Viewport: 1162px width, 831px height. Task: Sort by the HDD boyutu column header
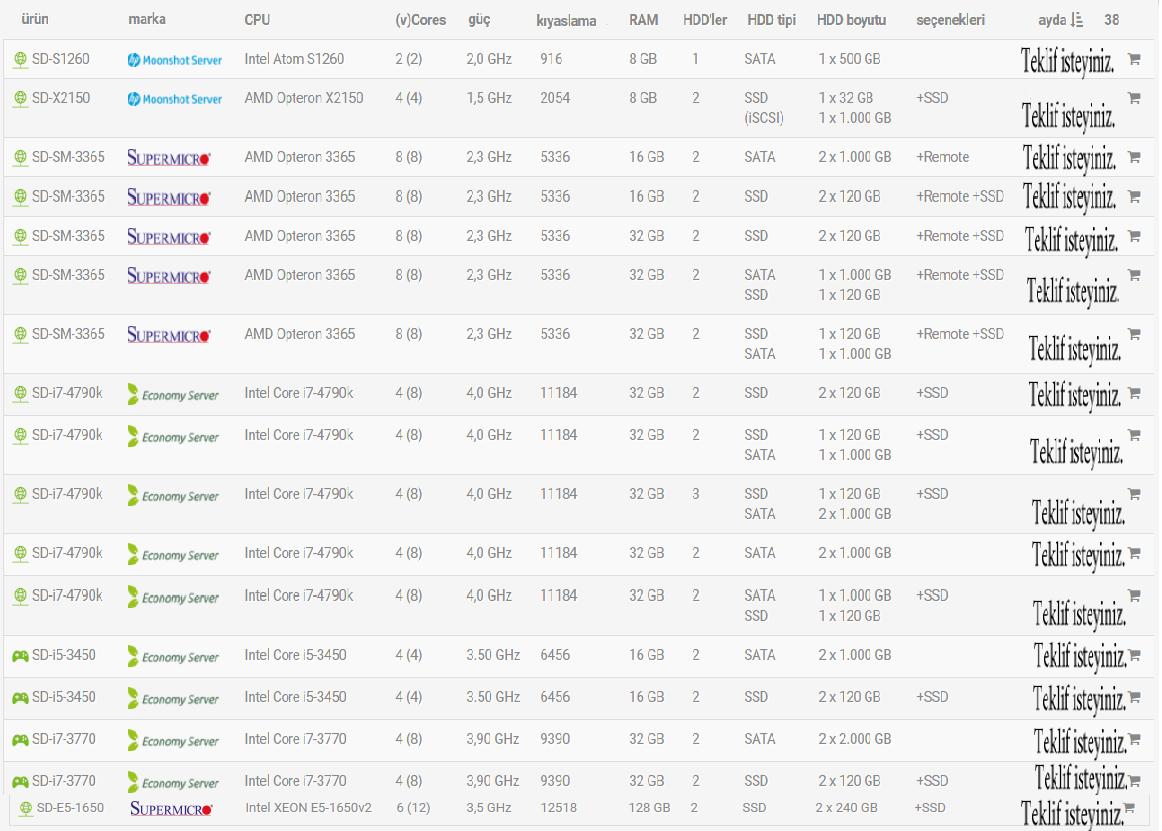851,20
